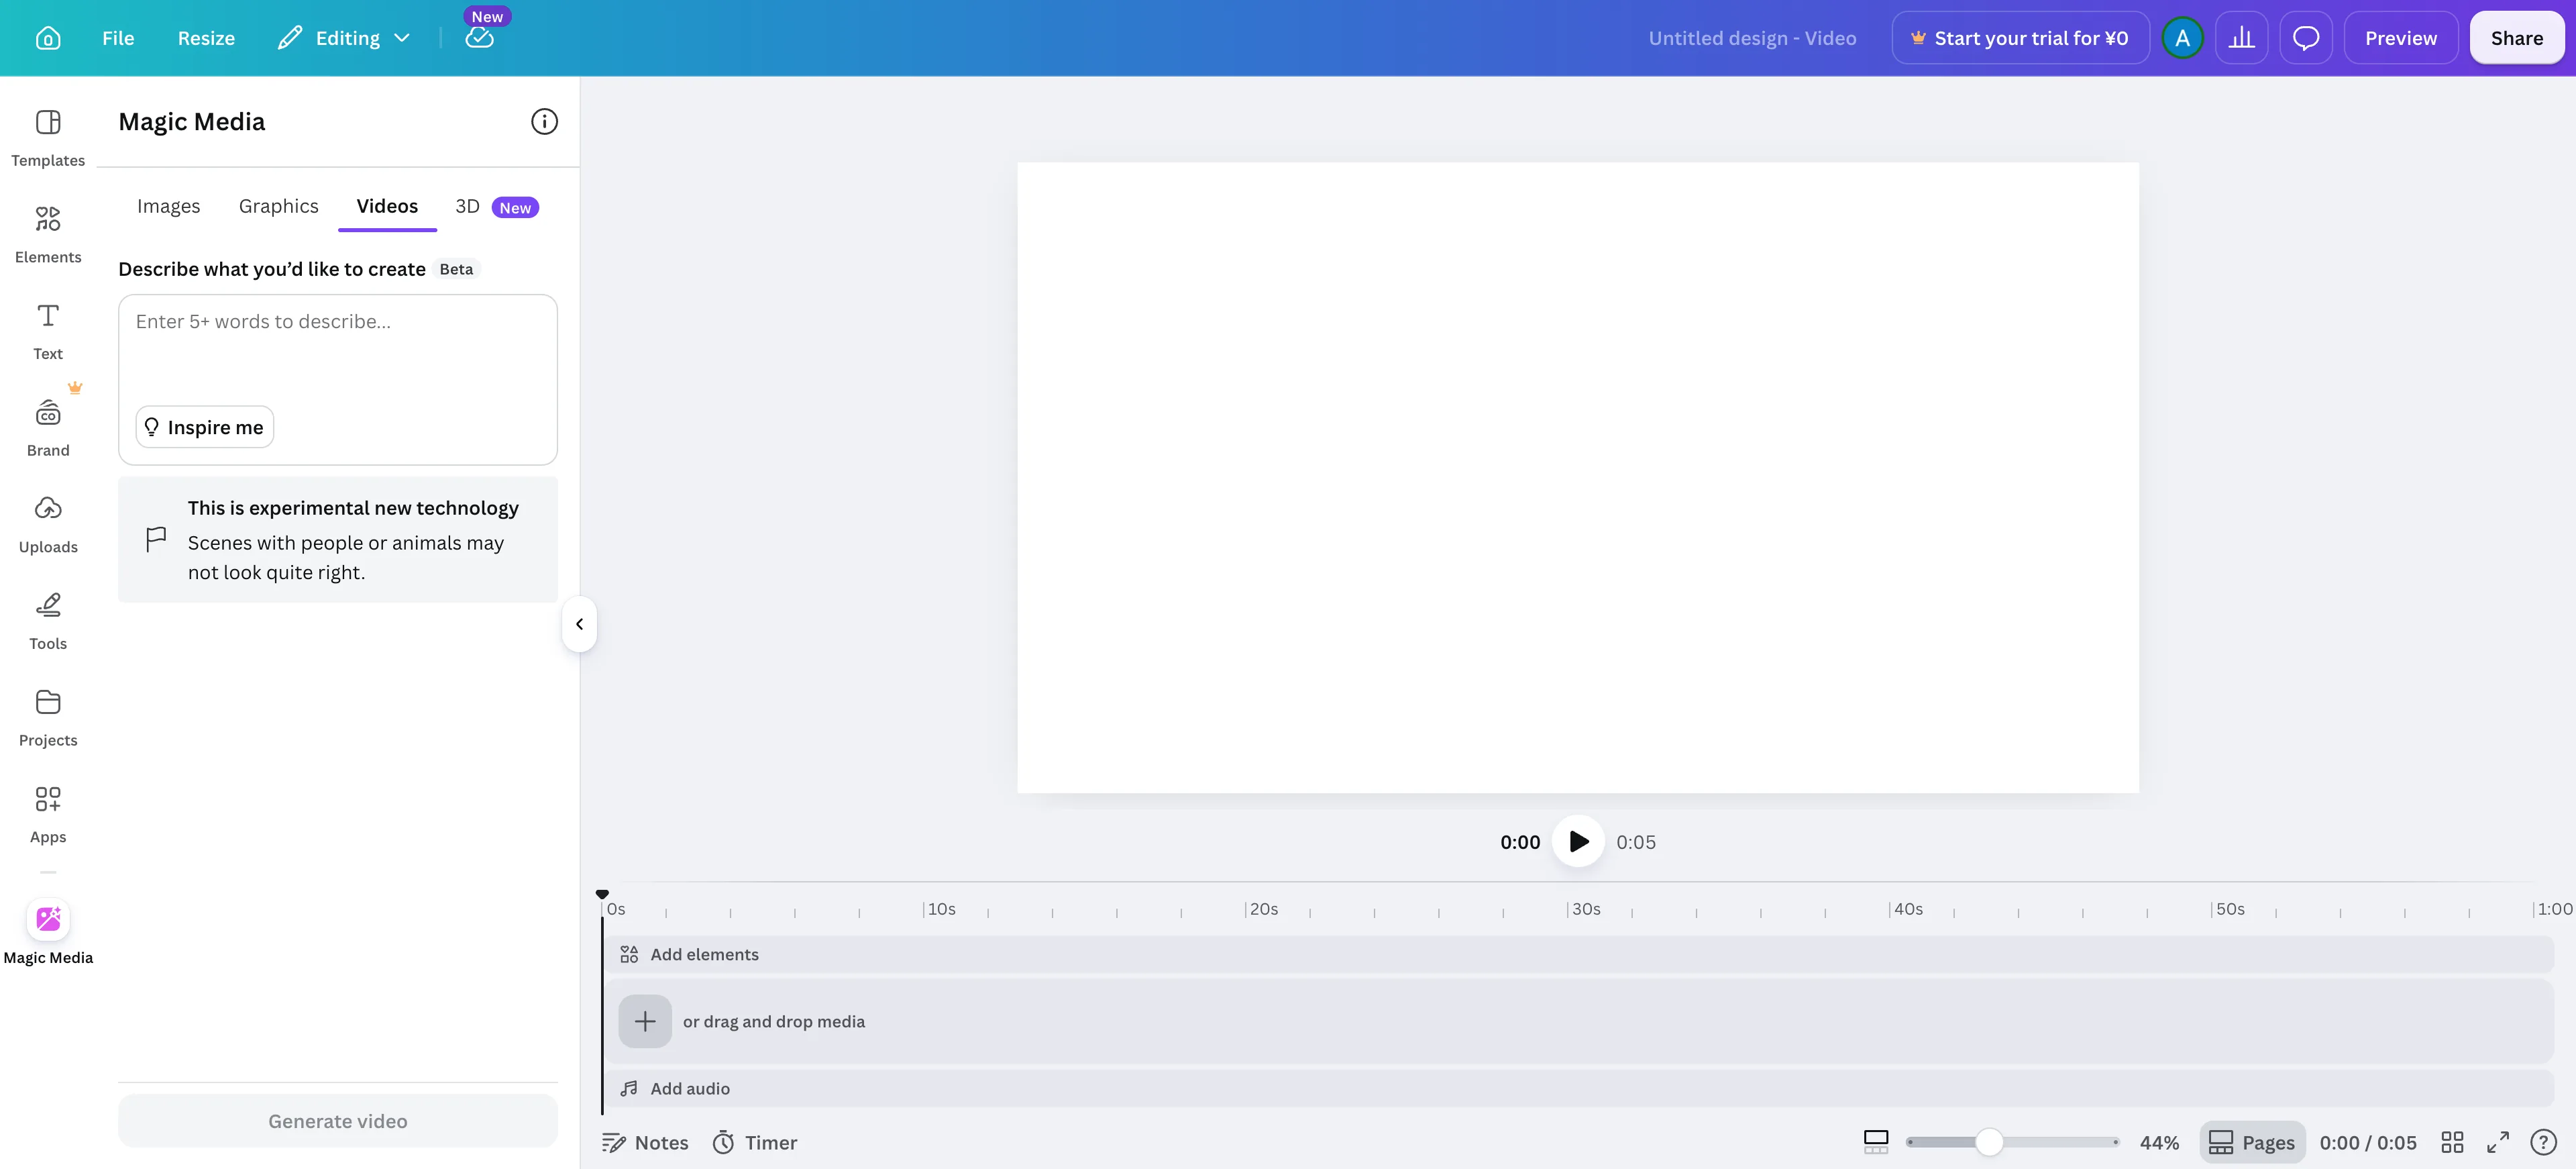Screen dimensions: 2576x1169
Task: Open the Brand sidebar panel
Action: pos(48,428)
